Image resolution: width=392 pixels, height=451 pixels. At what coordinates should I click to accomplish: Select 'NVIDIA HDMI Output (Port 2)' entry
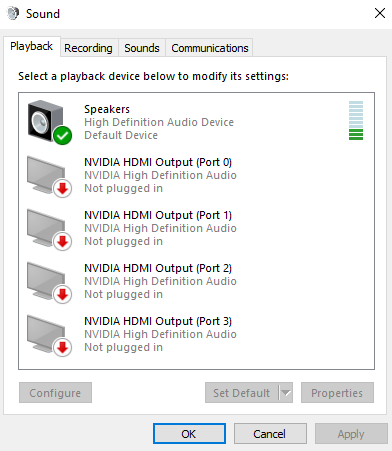click(196, 282)
